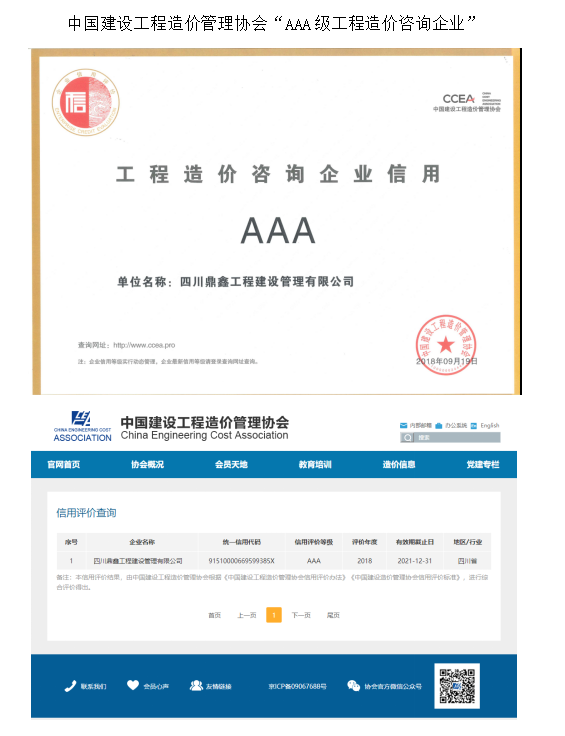Screen dimensions: 565x736
Task: Click the AAA rating cell in the table
Action: [x=313, y=560]
